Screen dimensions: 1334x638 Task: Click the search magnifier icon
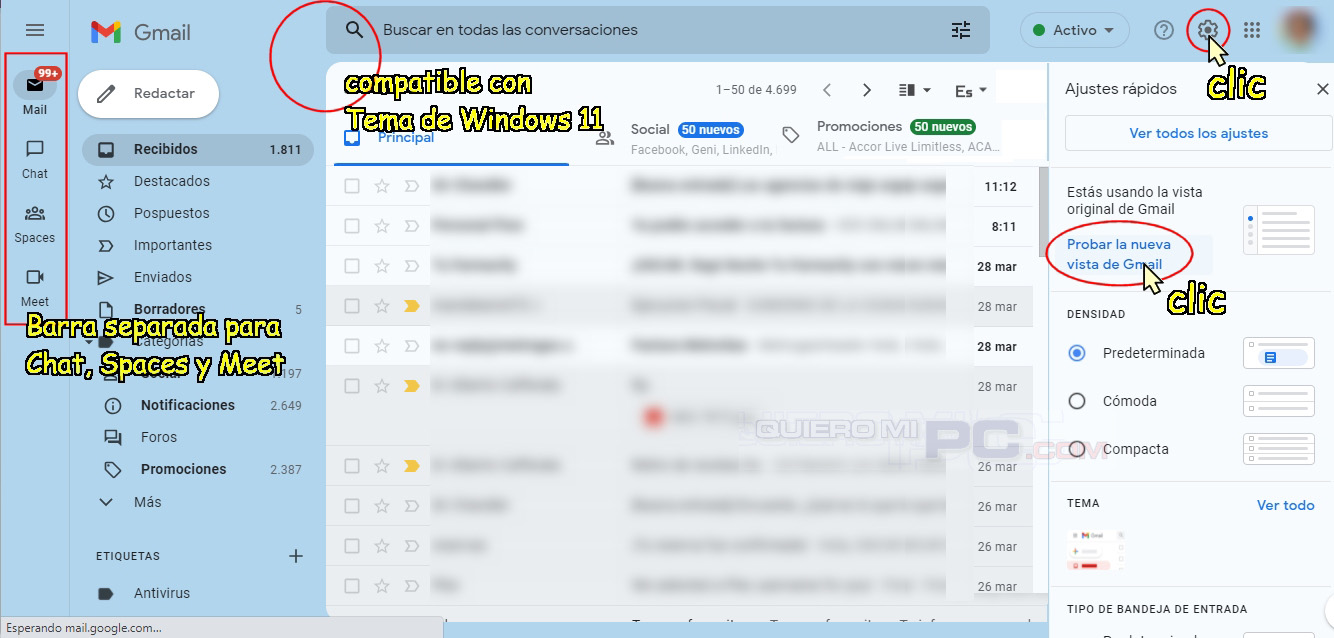click(354, 30)
